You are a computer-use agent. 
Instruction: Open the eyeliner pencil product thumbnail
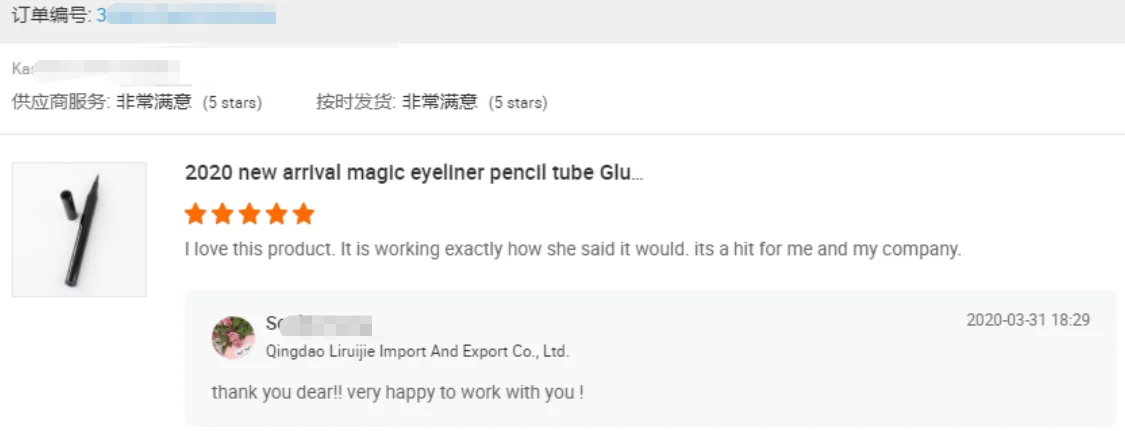coord(79,230)
